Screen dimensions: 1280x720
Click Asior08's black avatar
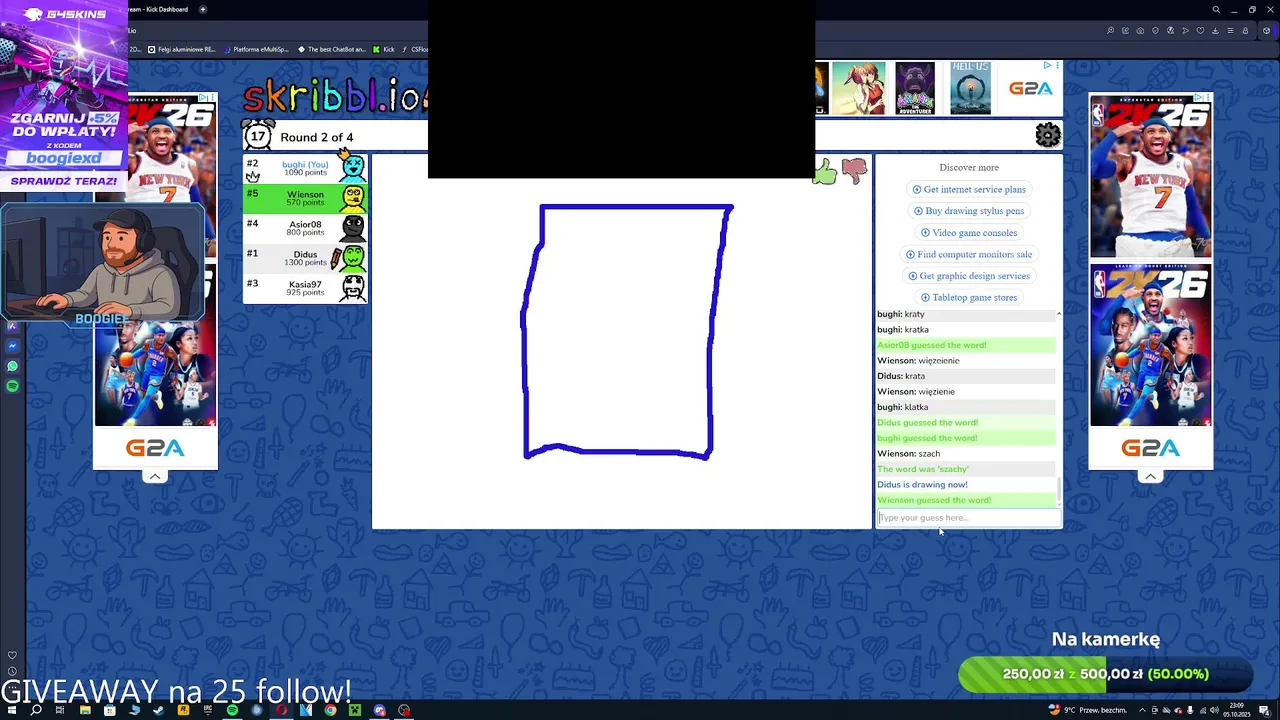coord(353,228)
